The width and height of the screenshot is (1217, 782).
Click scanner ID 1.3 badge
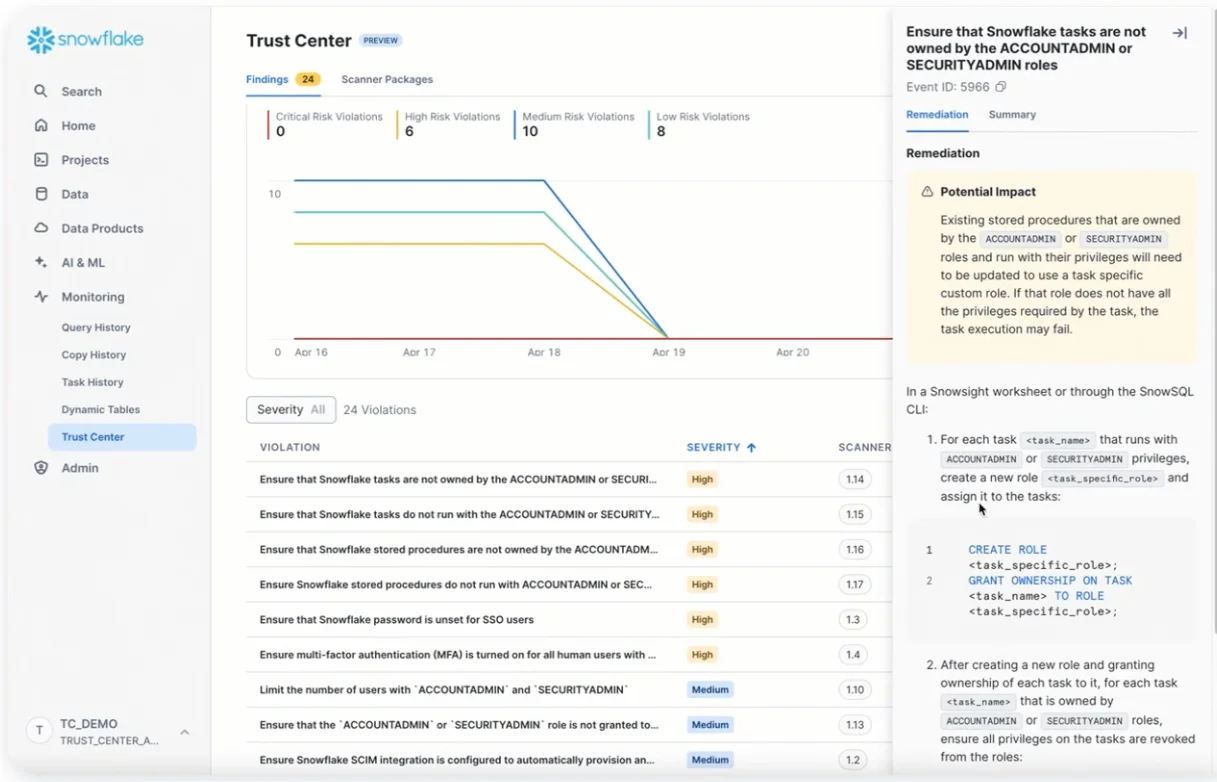click(x=853, y=619)
